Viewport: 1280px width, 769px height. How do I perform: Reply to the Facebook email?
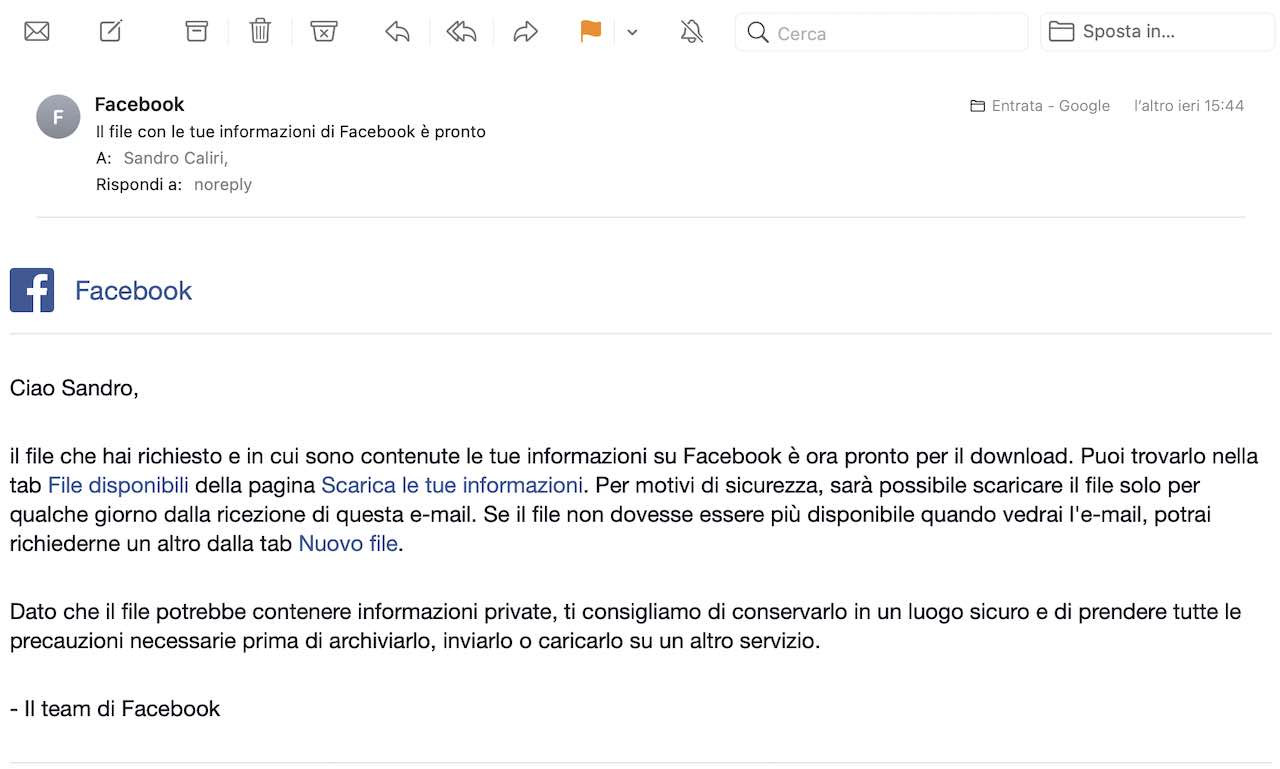[x=398, y=32]
